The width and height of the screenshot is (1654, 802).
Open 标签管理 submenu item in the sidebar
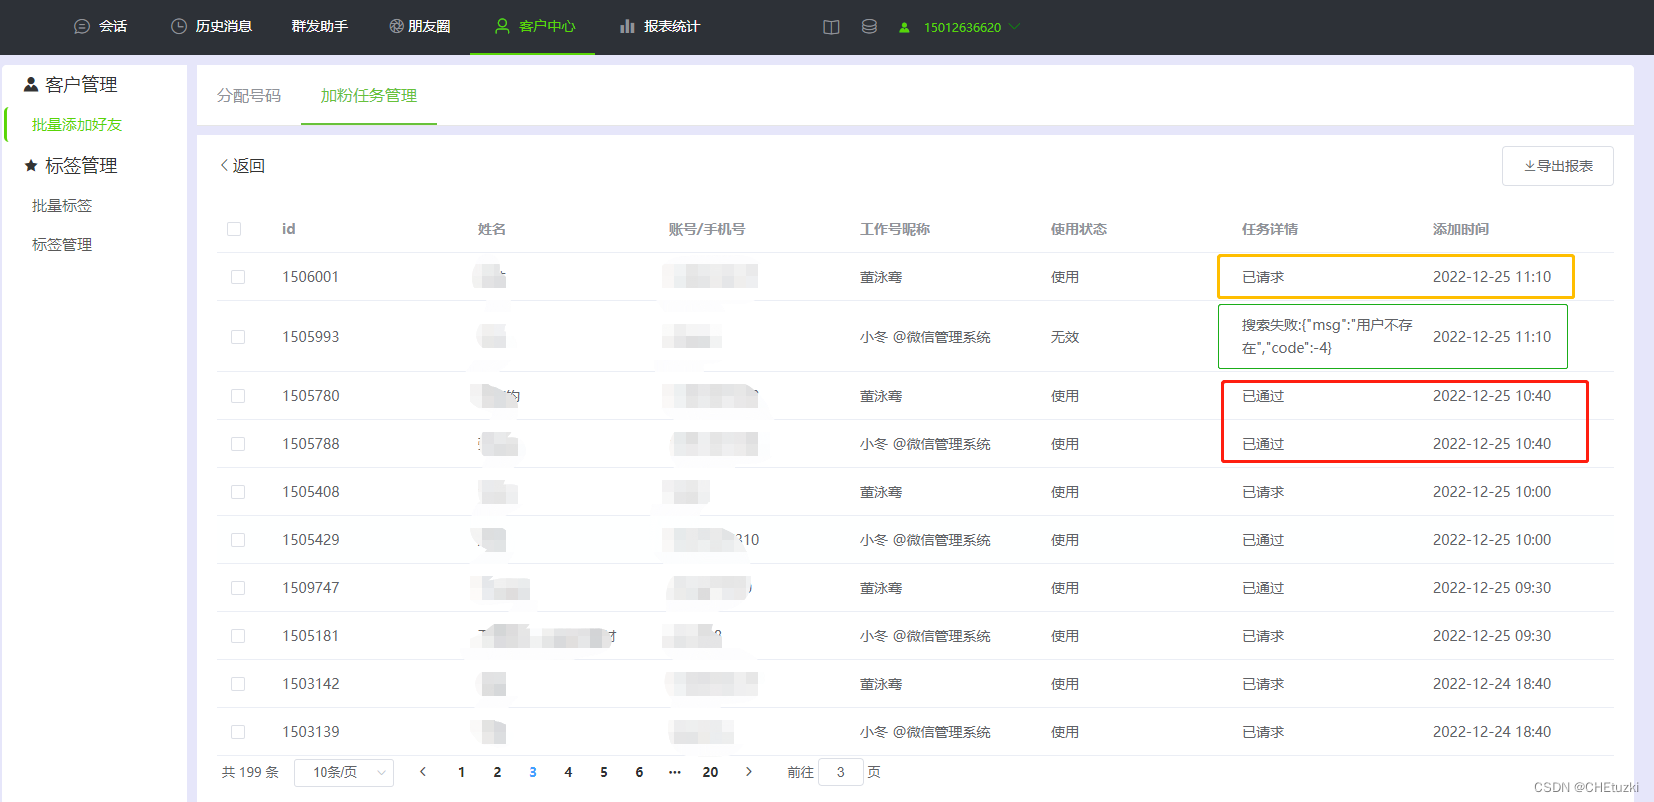pyautogui.click(x=62, y=245)
